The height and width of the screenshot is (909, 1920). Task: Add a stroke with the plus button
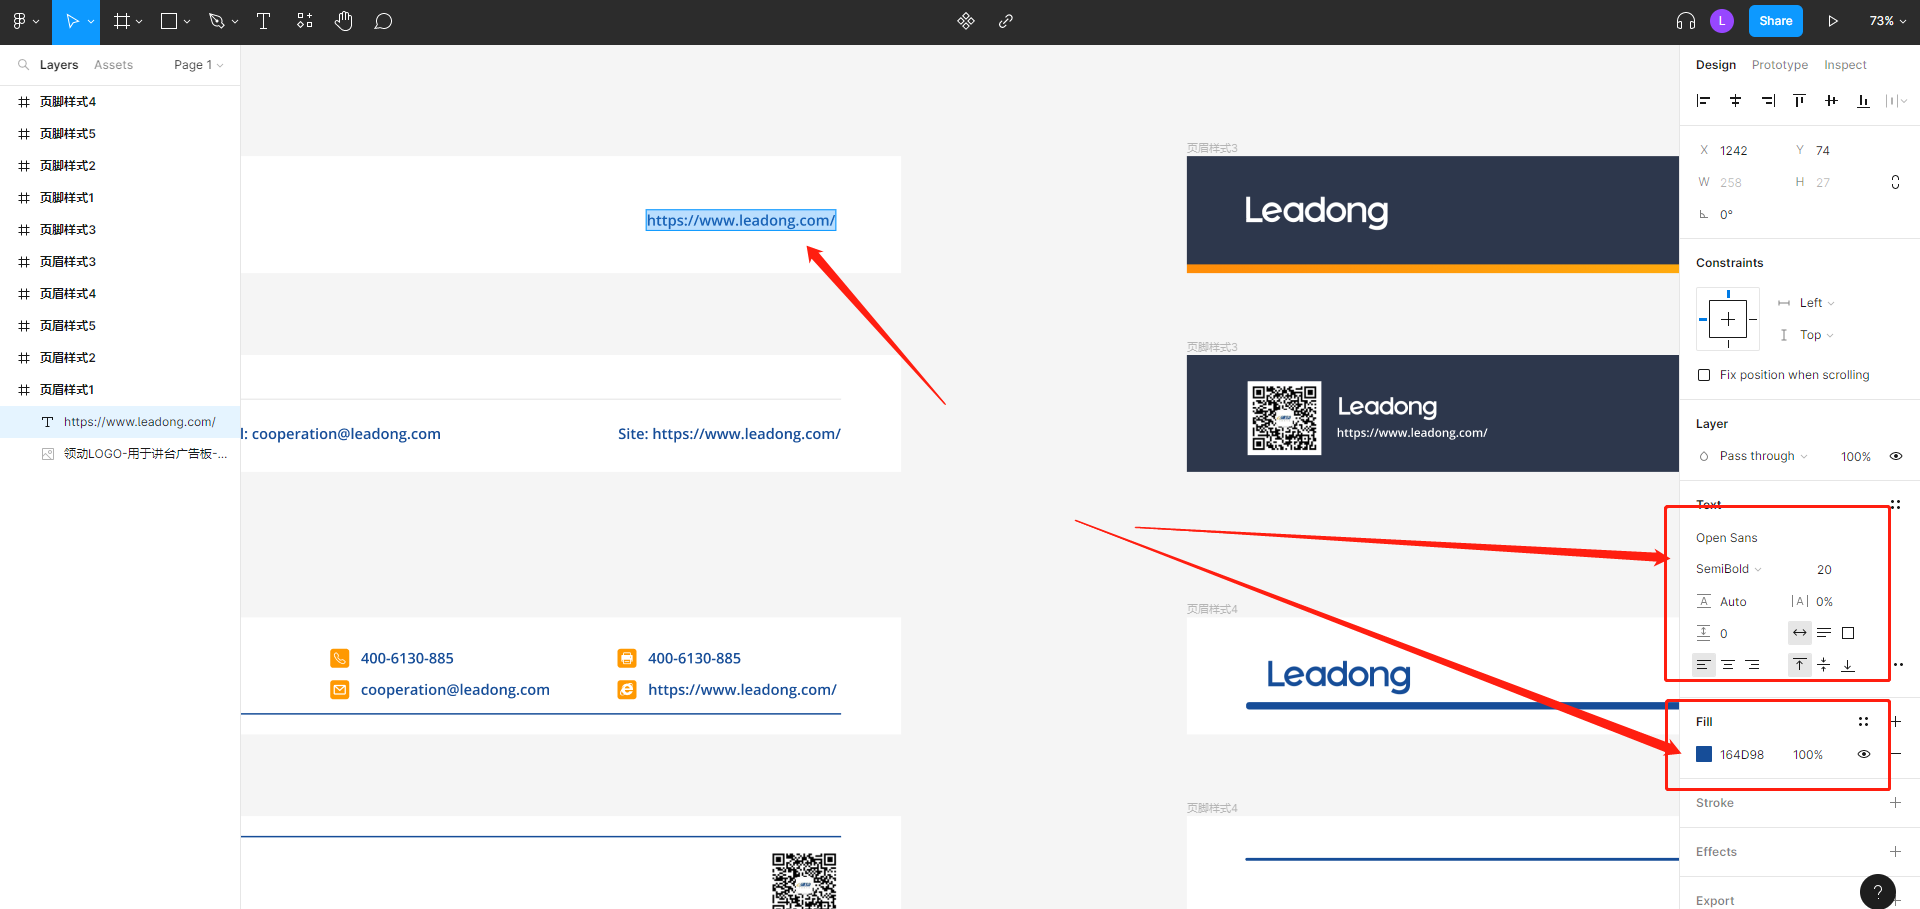click(x=1895, y=803)
